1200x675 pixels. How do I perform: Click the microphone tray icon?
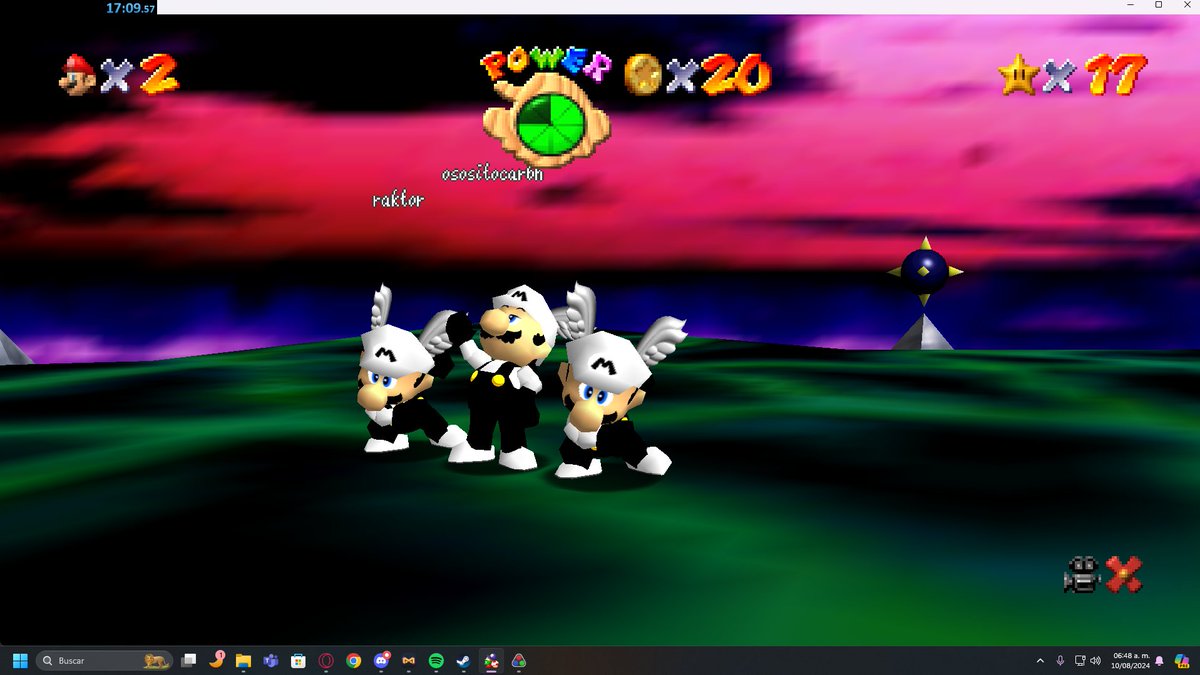(x=1060, y=661)
